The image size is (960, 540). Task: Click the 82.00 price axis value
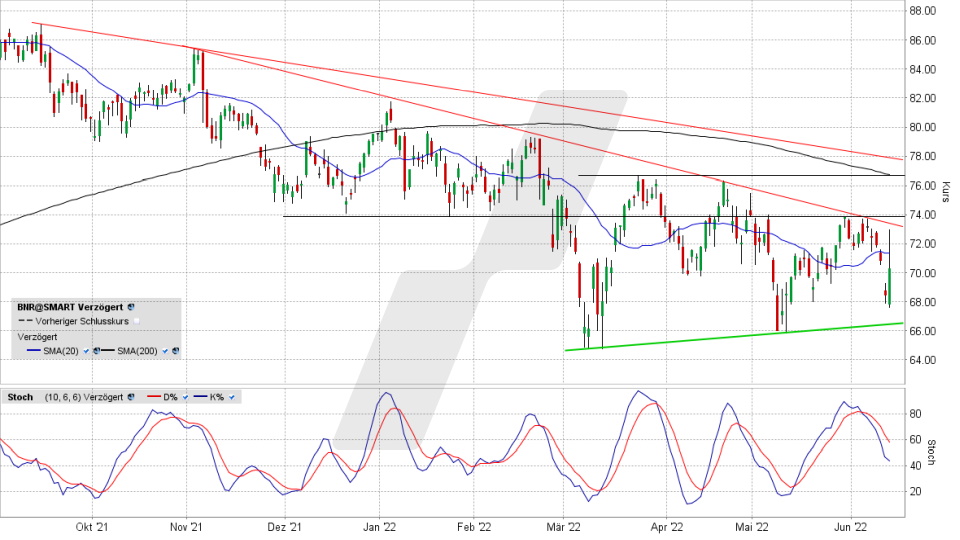pos(922,99)
